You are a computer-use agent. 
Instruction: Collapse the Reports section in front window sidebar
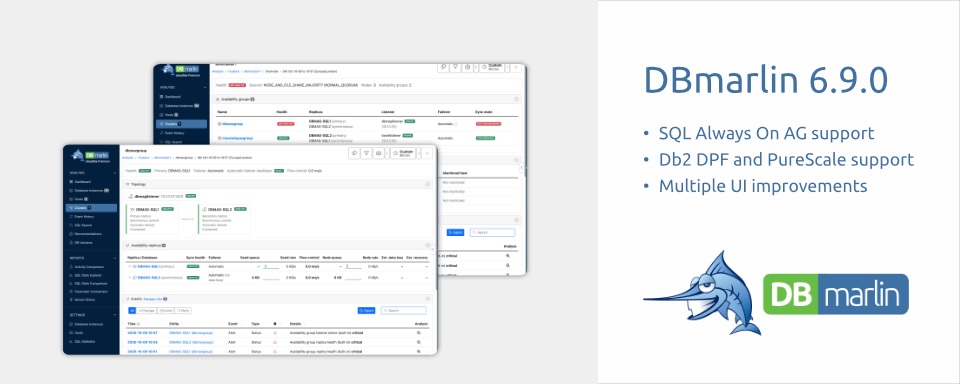click(114, 257)
